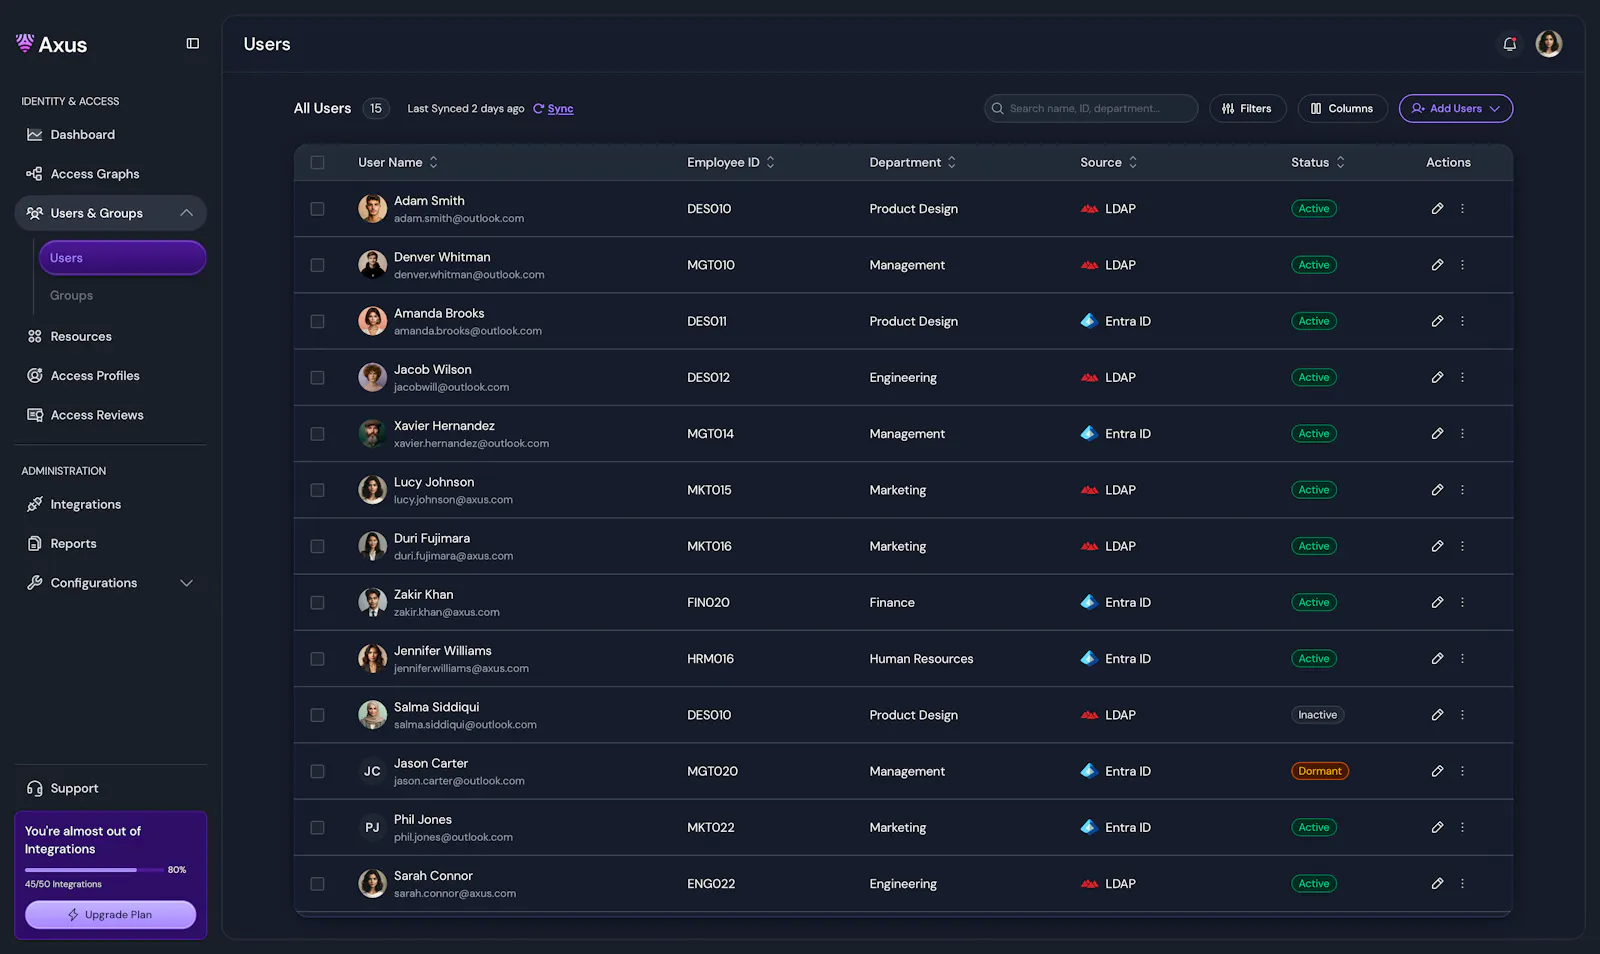Click Zakir Khan's Entra ID icon
1600x954 pixels.
coord(1089,602)
